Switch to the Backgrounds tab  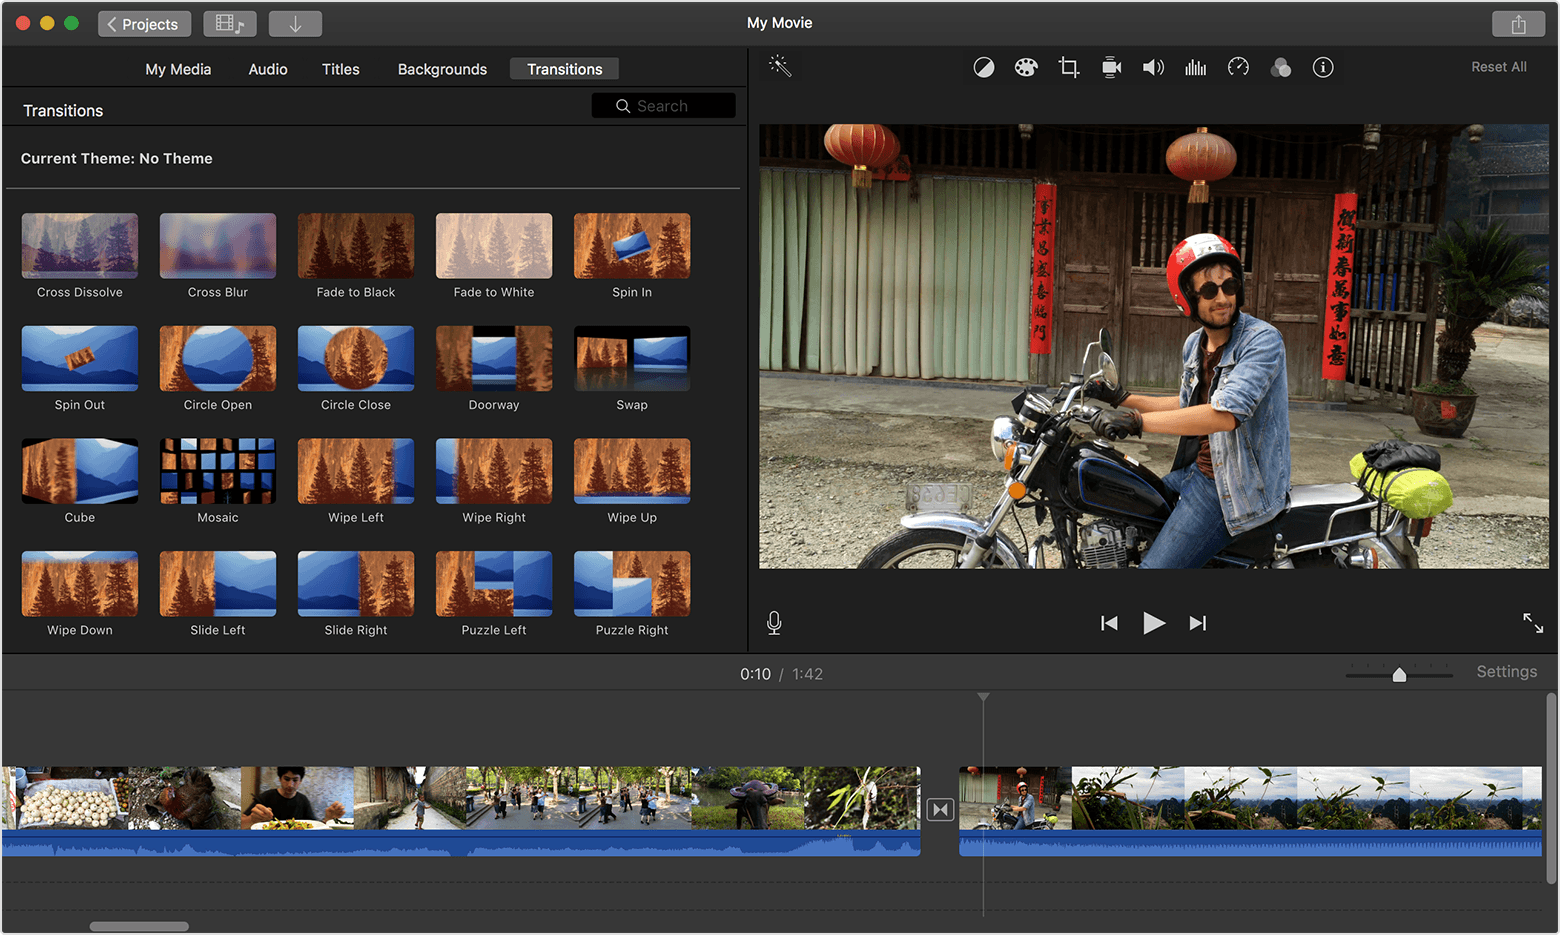[x=442, y=68]
